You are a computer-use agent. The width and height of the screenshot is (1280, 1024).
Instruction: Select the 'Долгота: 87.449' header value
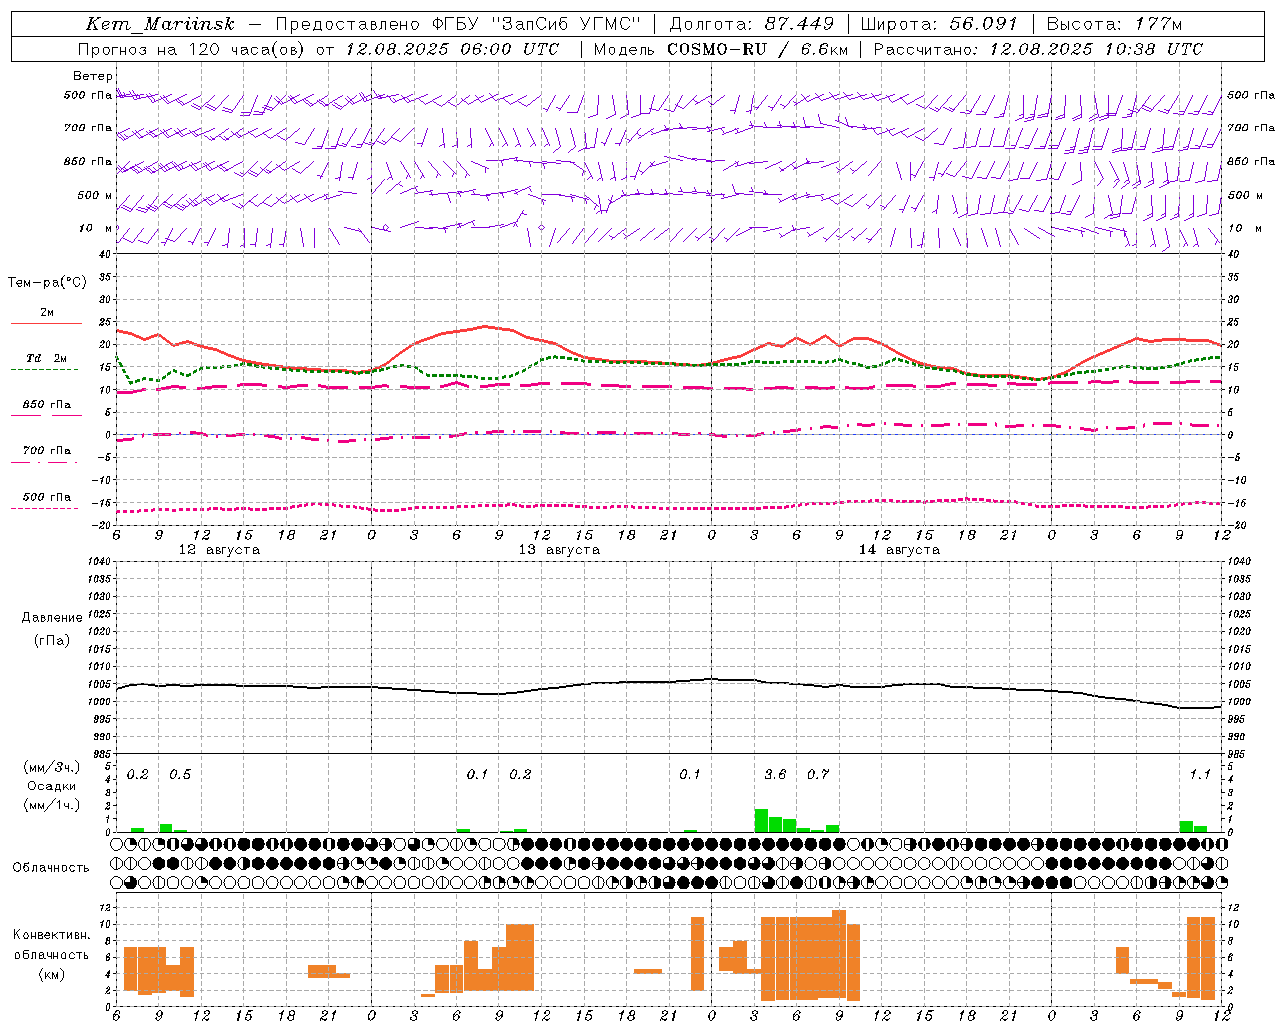(x=750, y=24)
